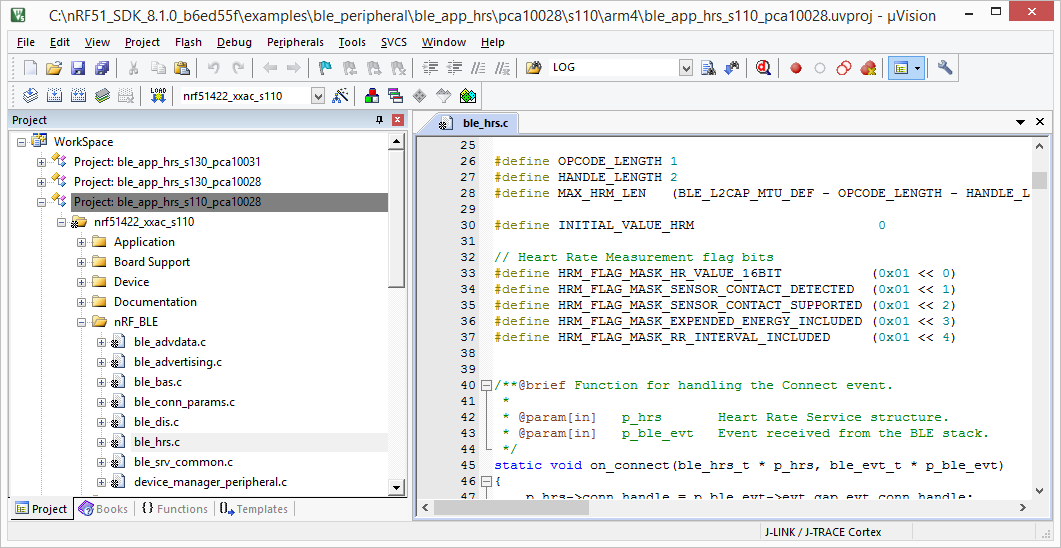Select device_manager_peripheral.c in the tree
Image resolution: width=1061 pixels, height=548 pixels.
210,482
